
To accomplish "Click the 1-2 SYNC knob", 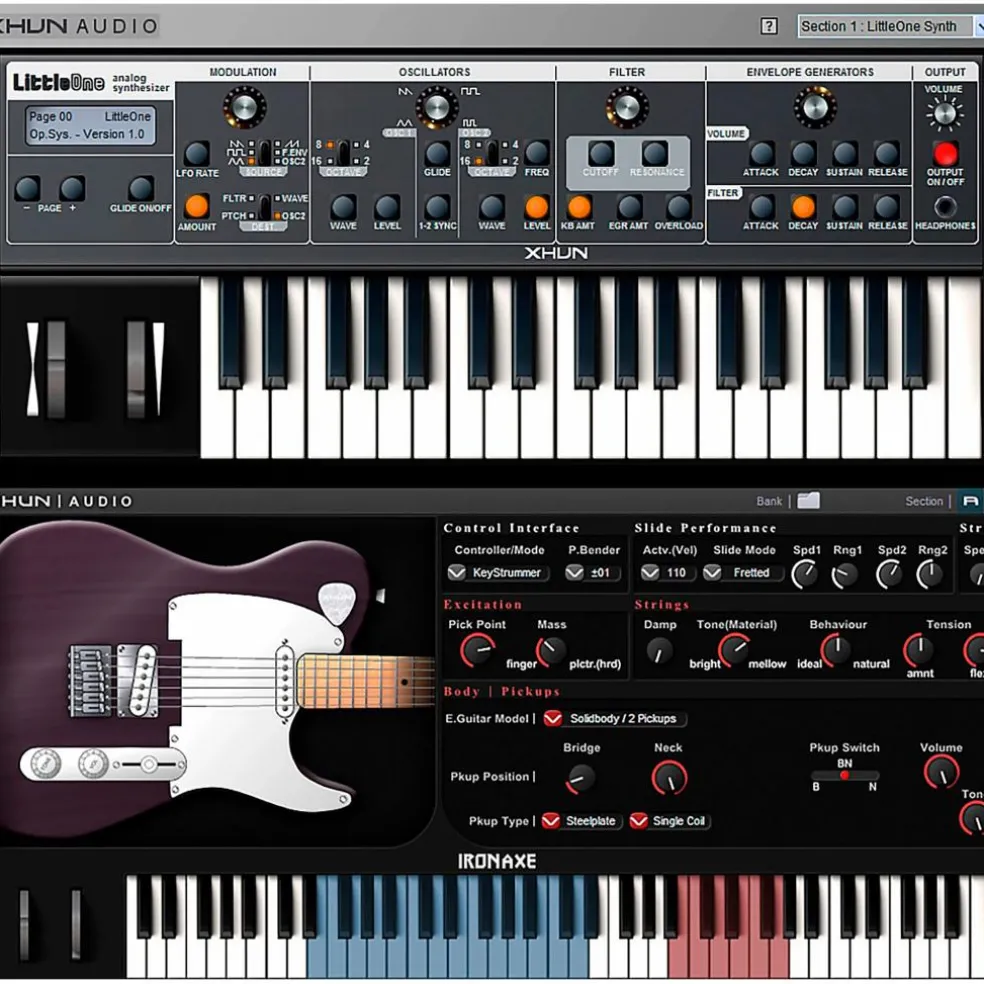I will click(x=437, y=207).
